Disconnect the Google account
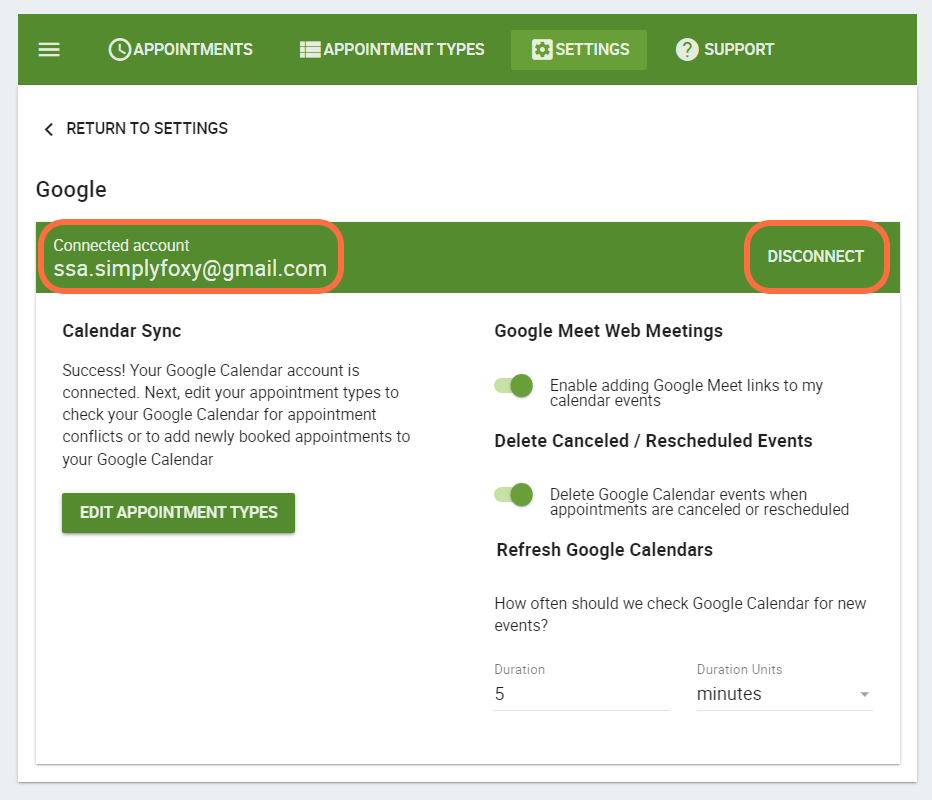The height and width of the screenshot is (800, 932). pyautogui.click(x=816, y=256)
